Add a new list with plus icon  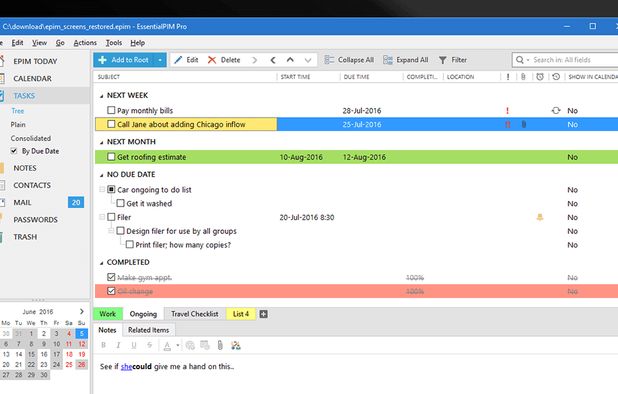[x=264, y=314]
